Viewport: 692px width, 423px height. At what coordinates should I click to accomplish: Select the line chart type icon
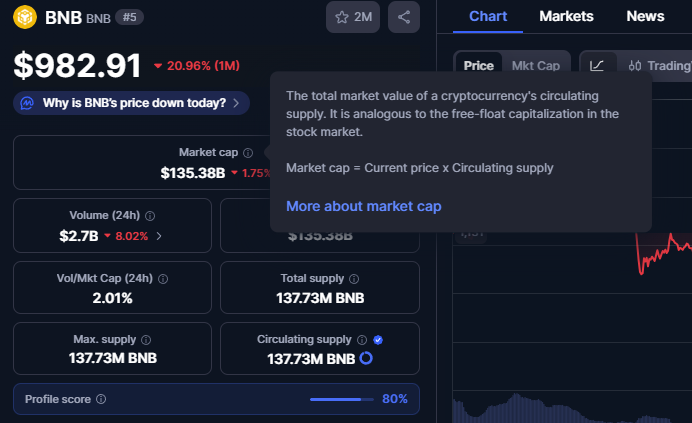click(597, 66)
